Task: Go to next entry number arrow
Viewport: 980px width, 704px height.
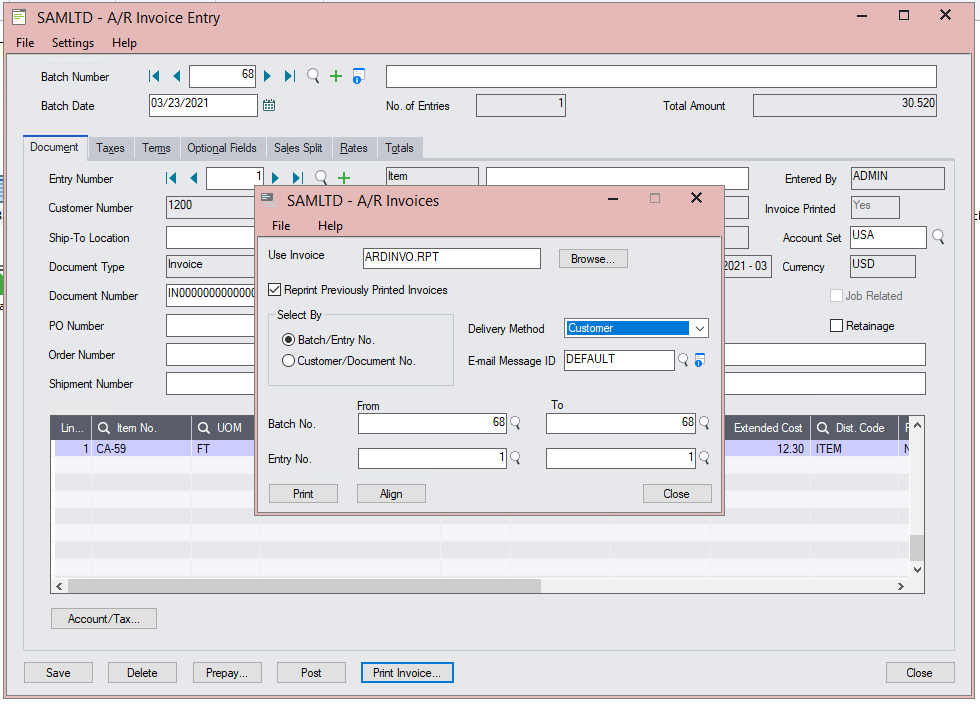Action: coord(276,178)
